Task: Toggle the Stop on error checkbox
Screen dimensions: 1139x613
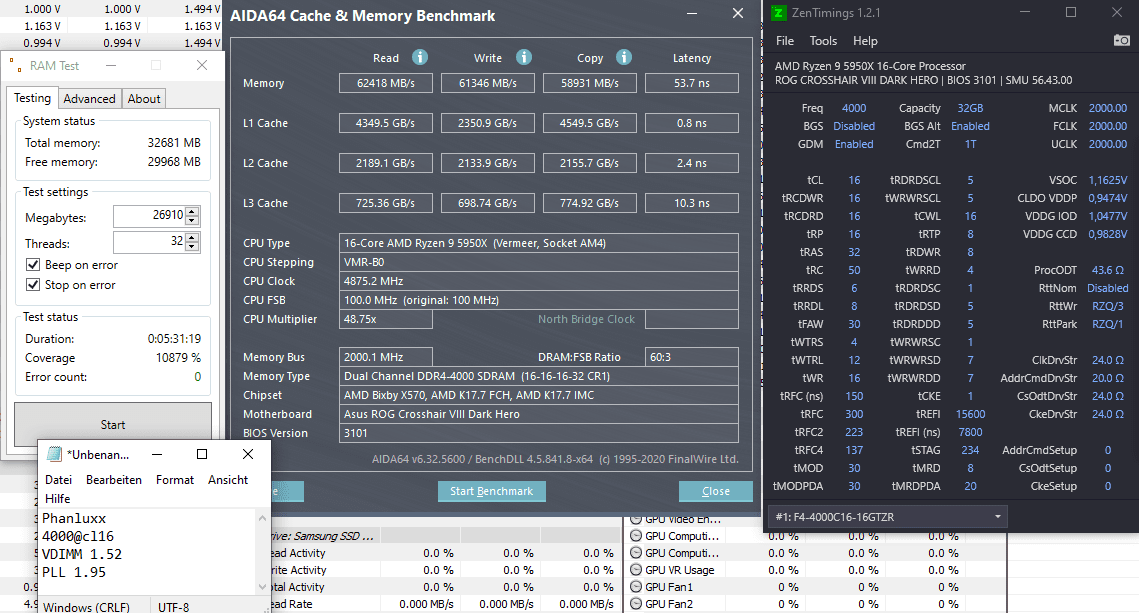Action: coord(33,285)
